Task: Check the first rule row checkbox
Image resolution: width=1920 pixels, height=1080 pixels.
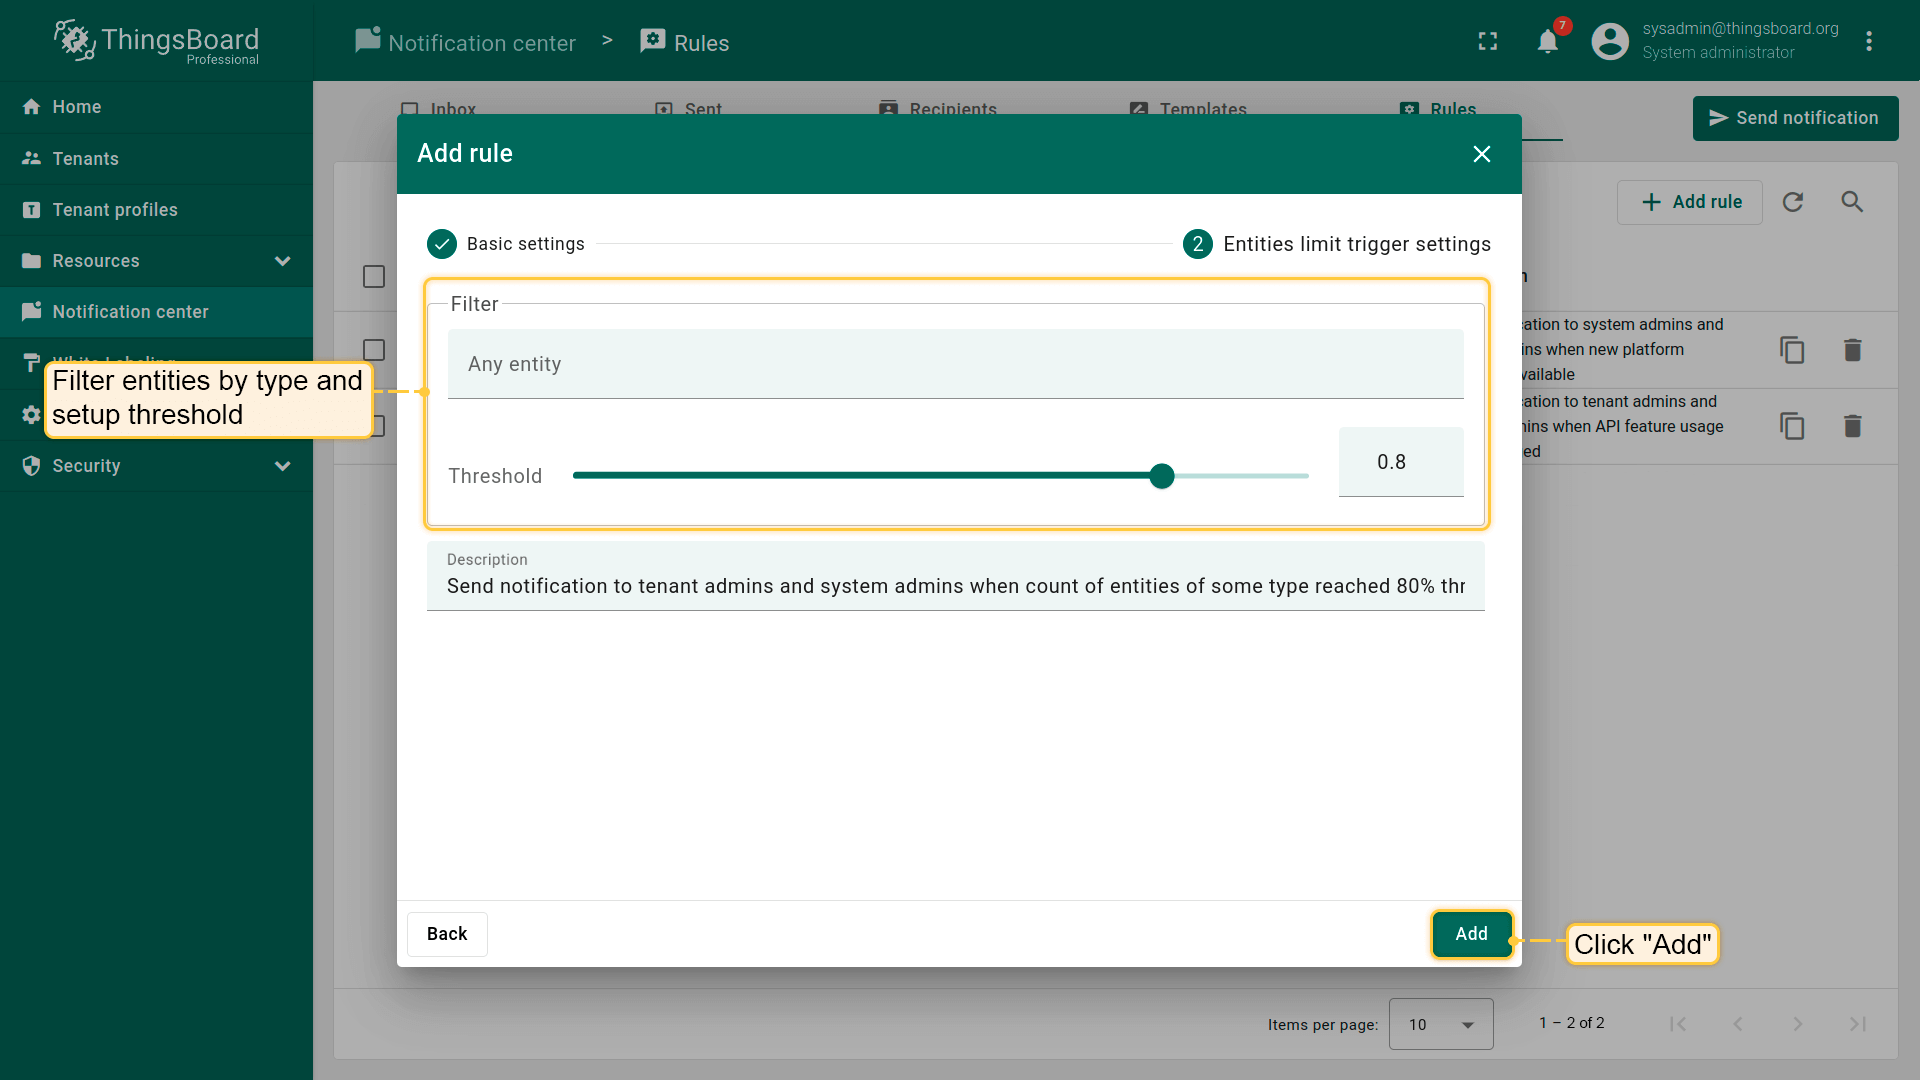Action: point(374,350)
